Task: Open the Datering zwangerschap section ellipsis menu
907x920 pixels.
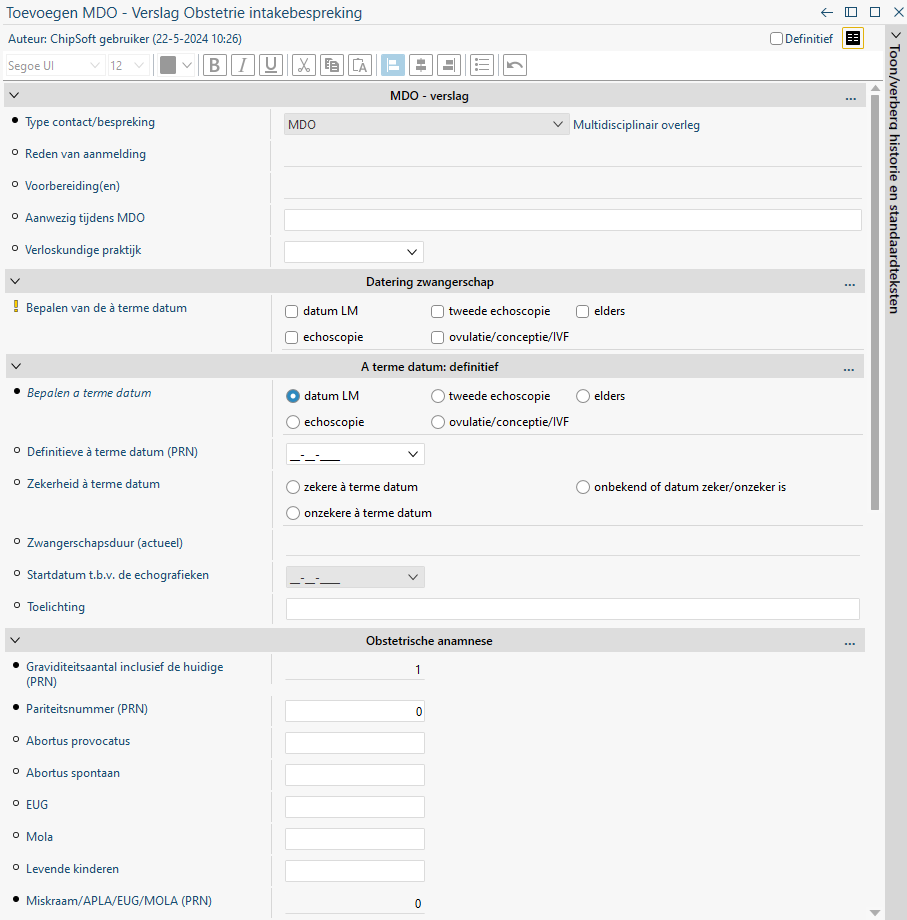Action: point(850,282)
